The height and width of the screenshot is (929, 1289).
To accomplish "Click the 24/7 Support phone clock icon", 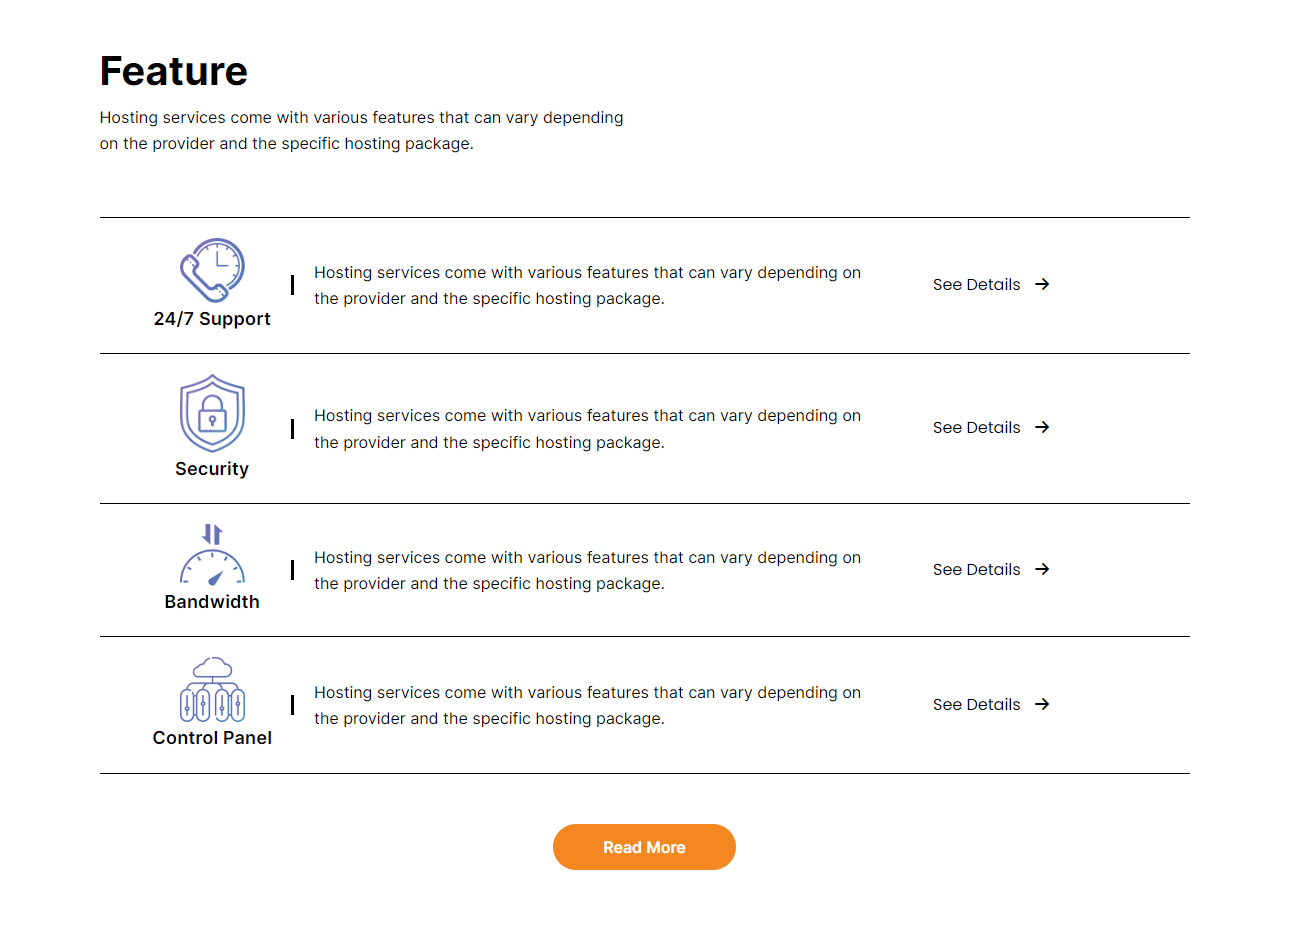I will (212, 270).
